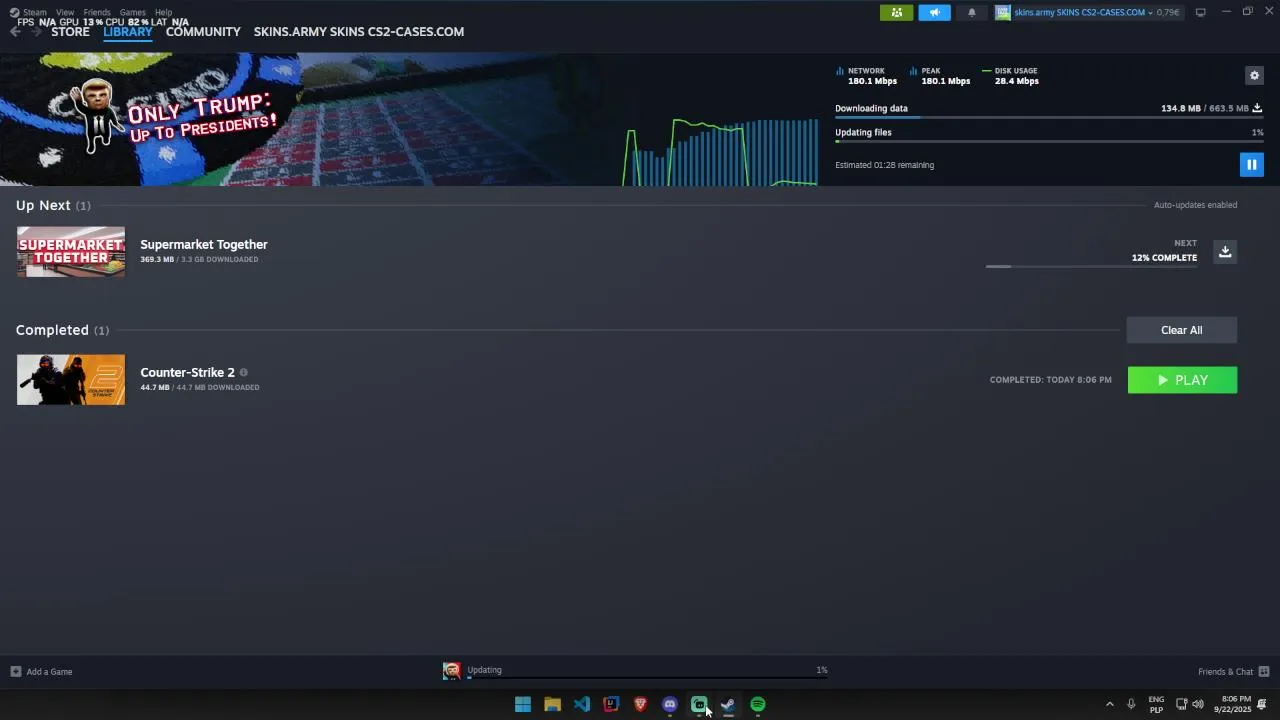Click the microphone tray icon
Image resolution: width=1280 pixels, height=720 pixels.
1131,704
